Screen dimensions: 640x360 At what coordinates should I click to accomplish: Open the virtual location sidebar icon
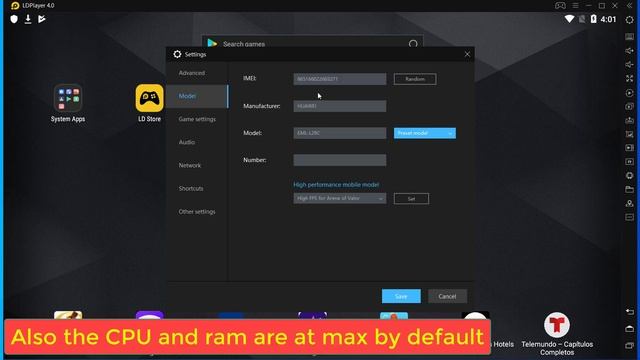click(629, 203)
